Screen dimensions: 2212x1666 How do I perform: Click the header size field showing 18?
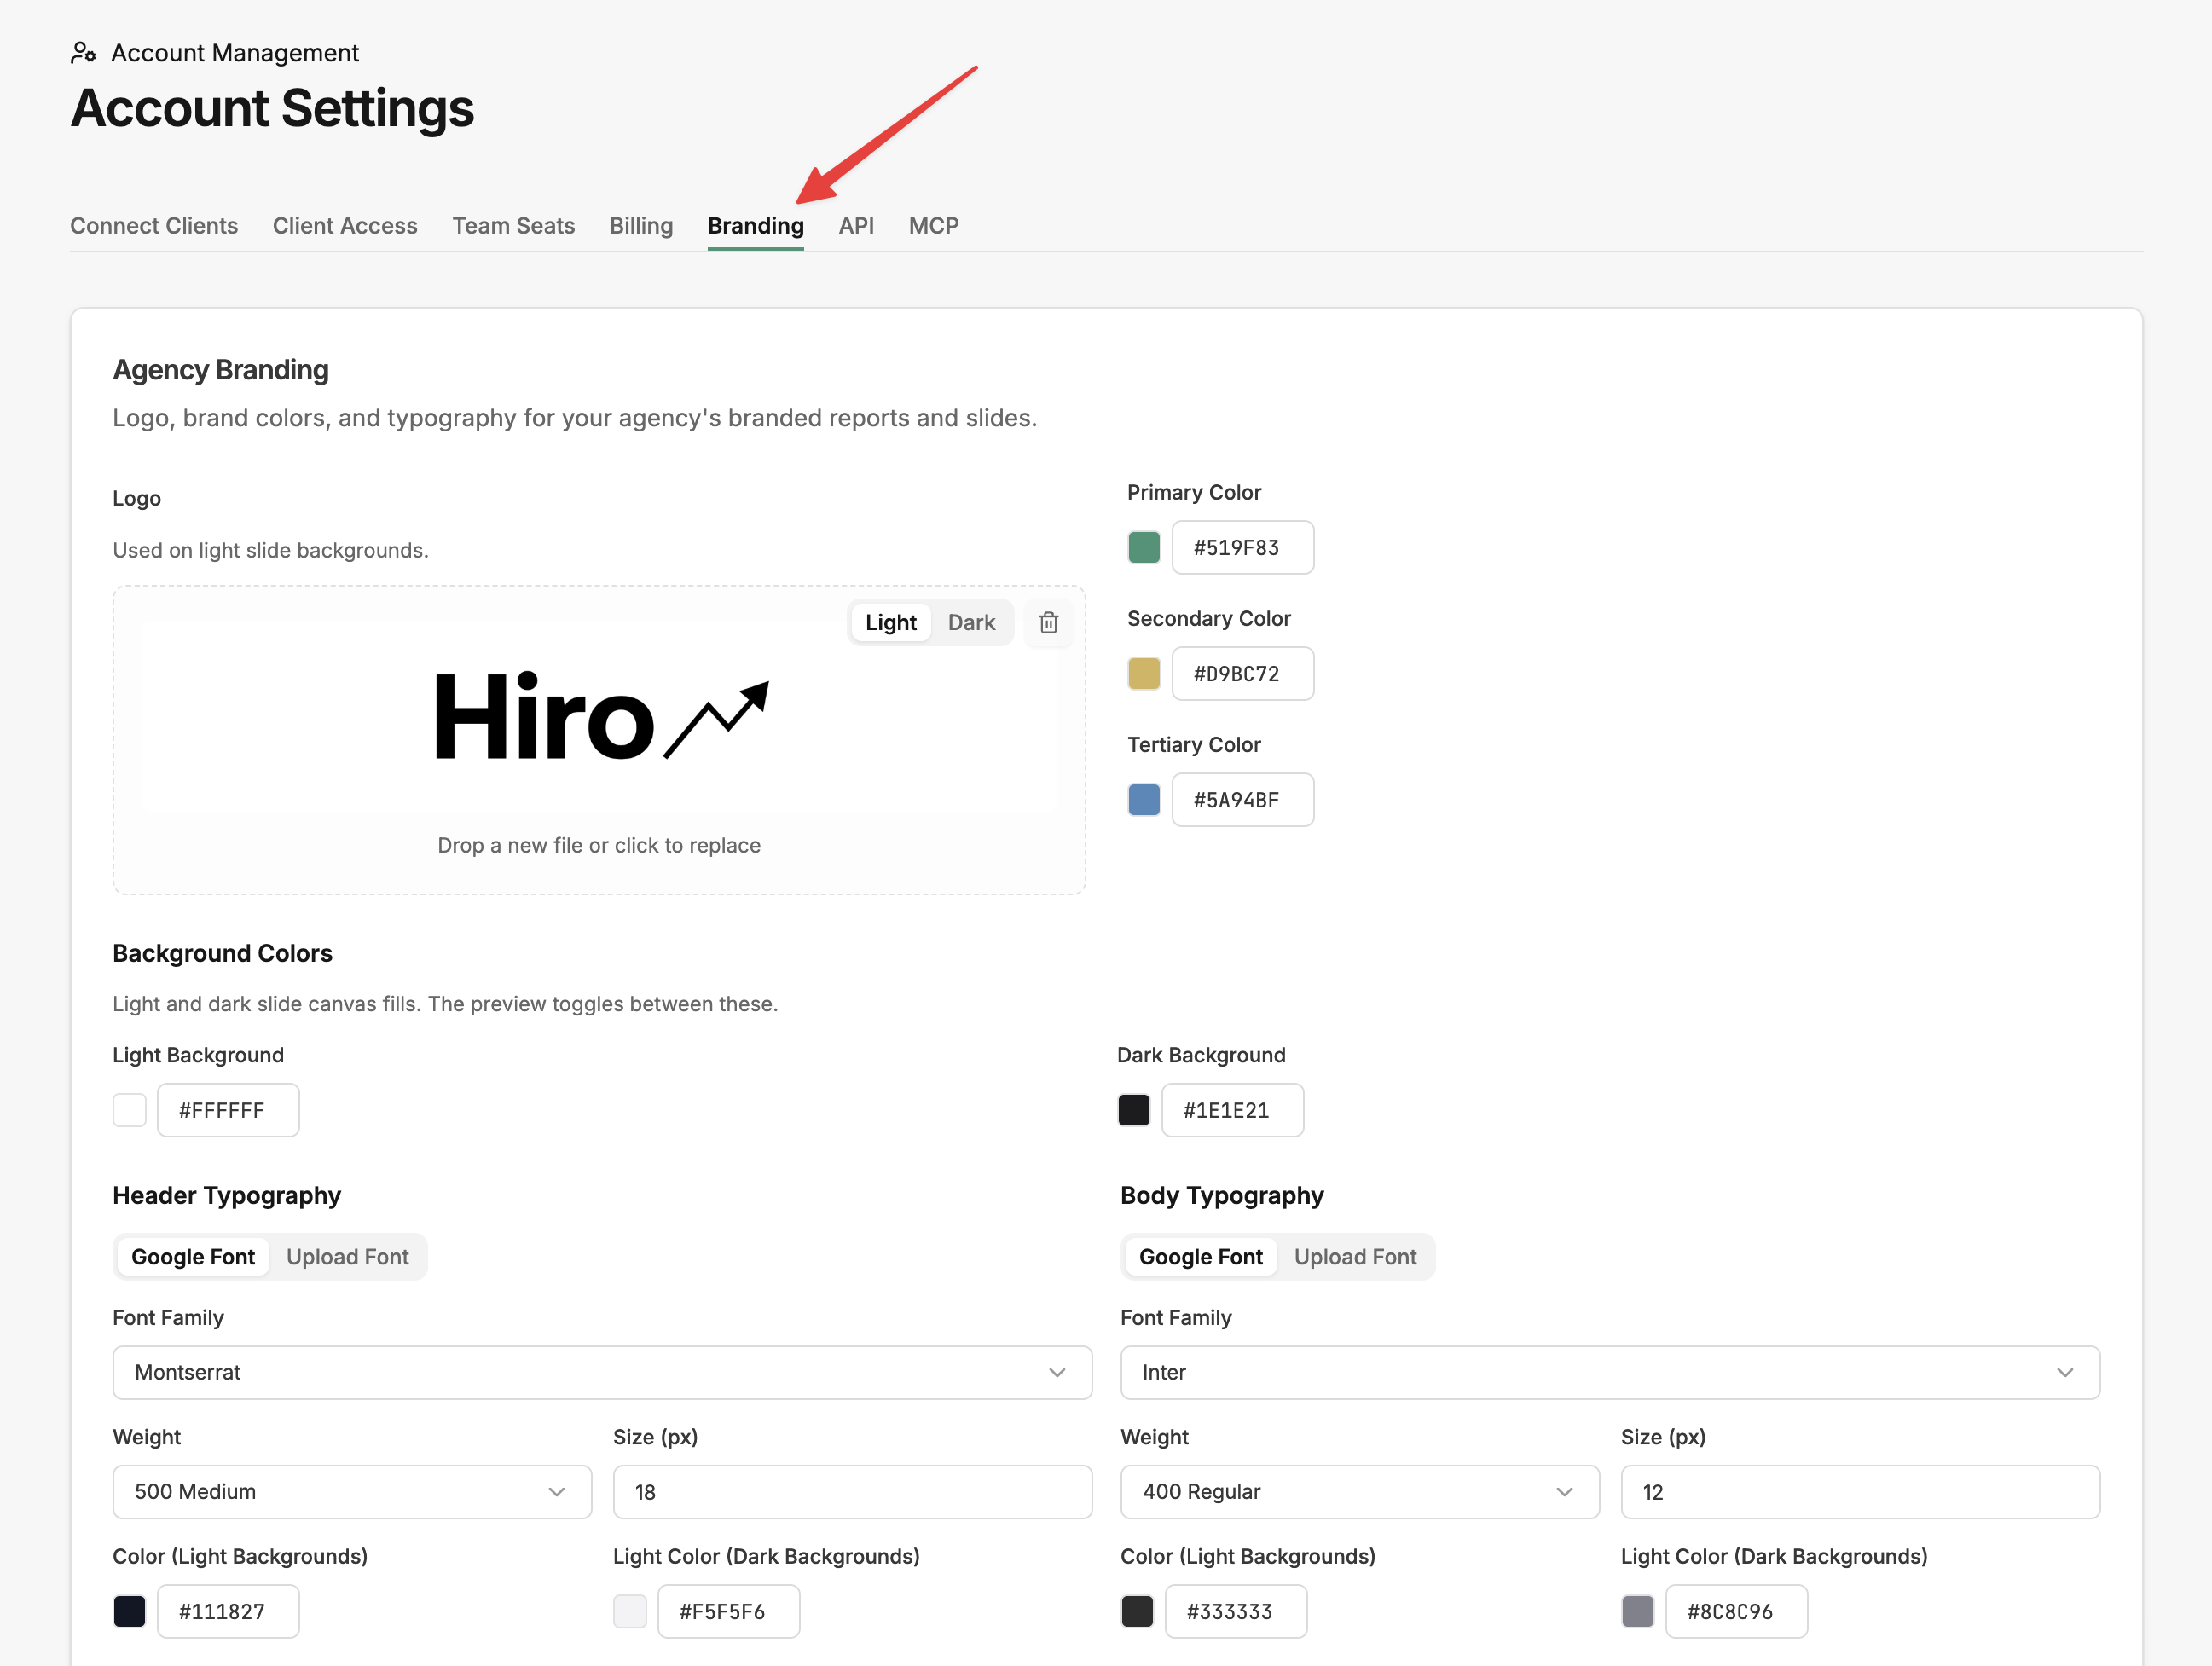[x=852, y=1491]
